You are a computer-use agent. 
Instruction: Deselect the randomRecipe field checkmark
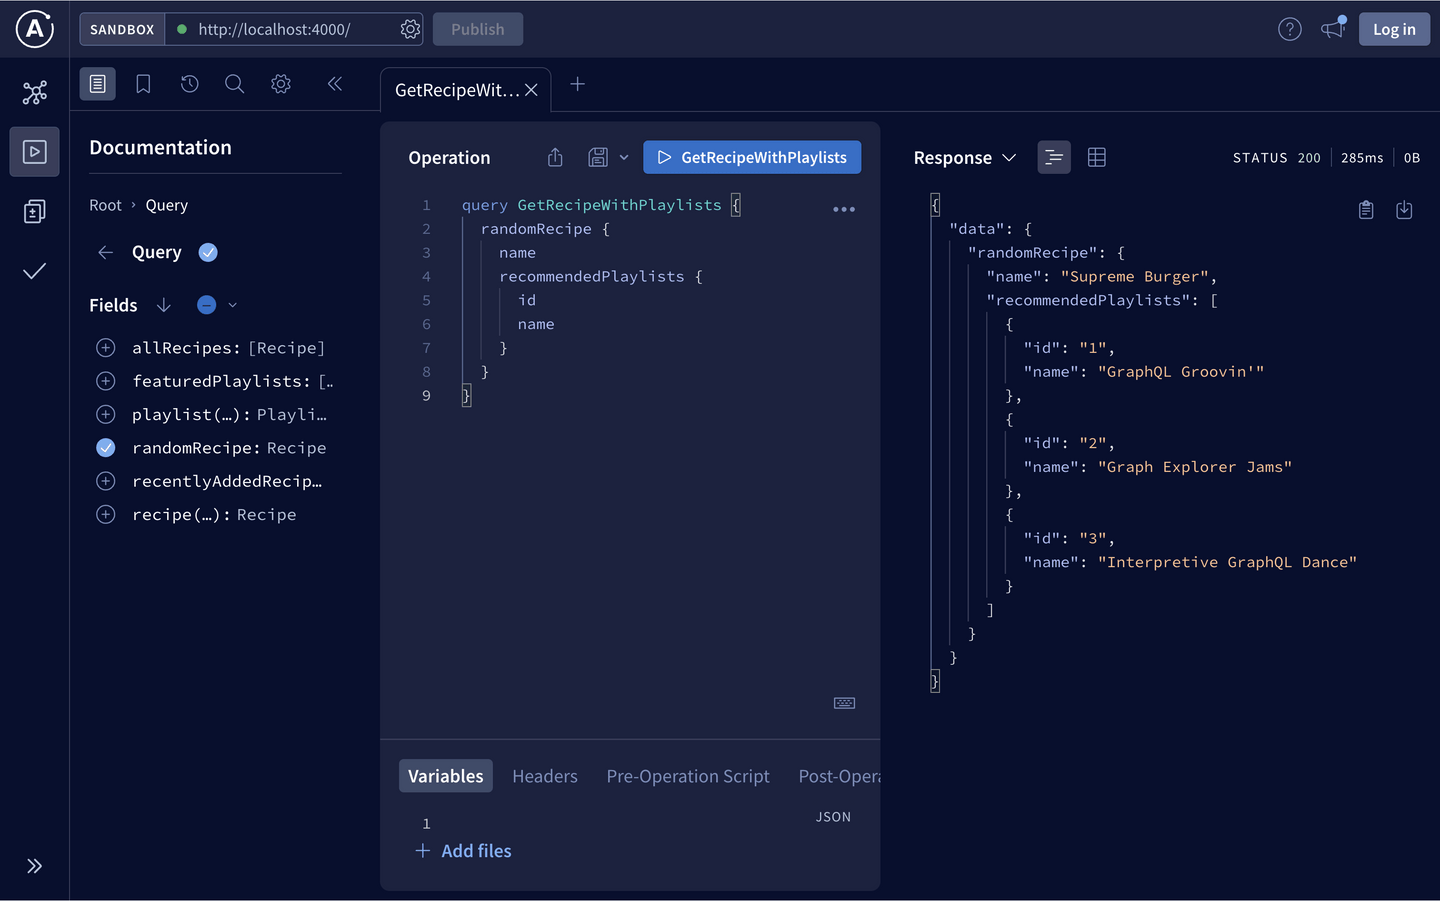105,447
